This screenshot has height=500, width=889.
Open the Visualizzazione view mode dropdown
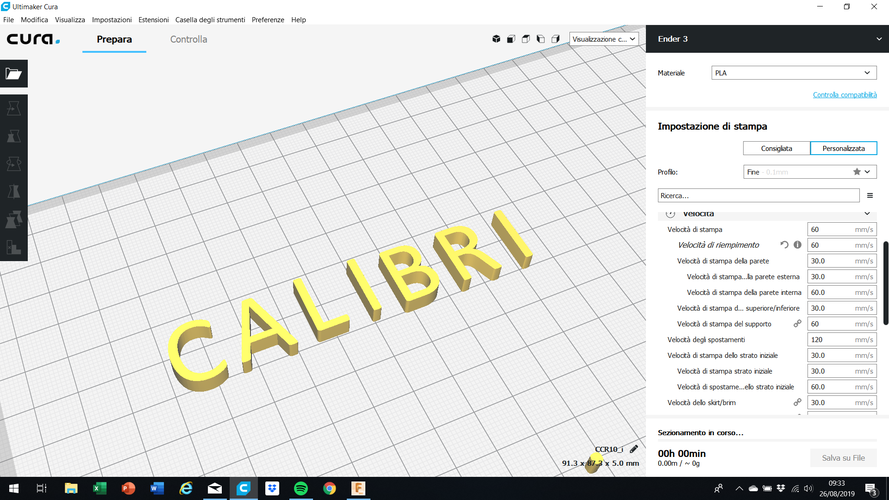[x=603, y=39]
